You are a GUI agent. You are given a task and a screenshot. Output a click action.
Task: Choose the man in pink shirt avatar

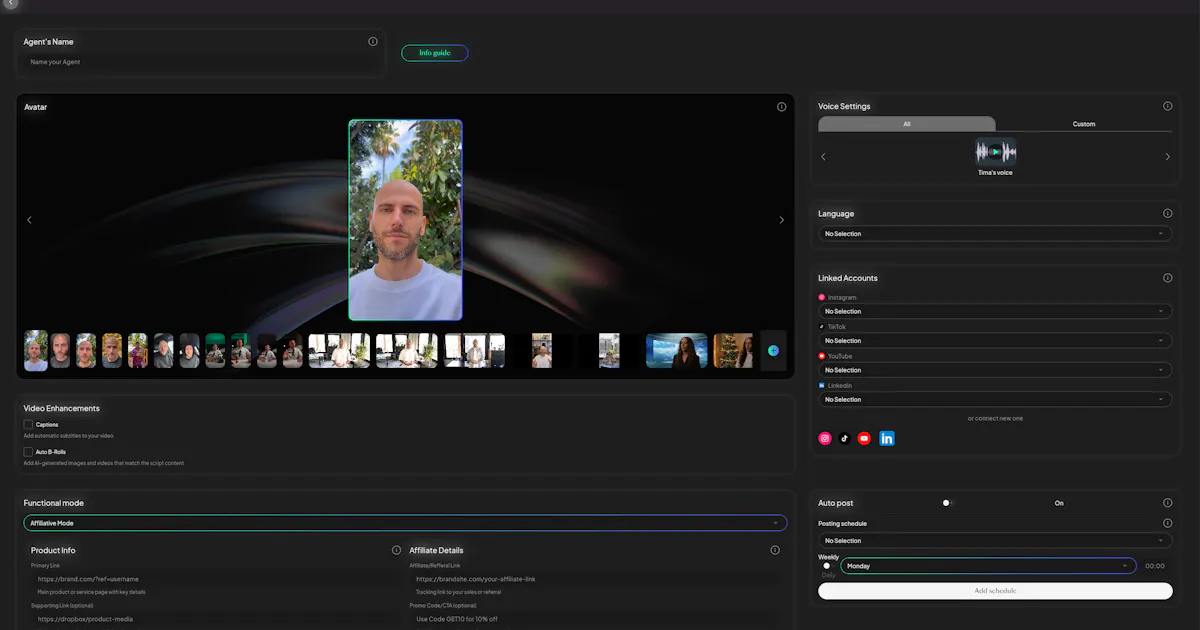pyautogui.click(x=138, y=351)
